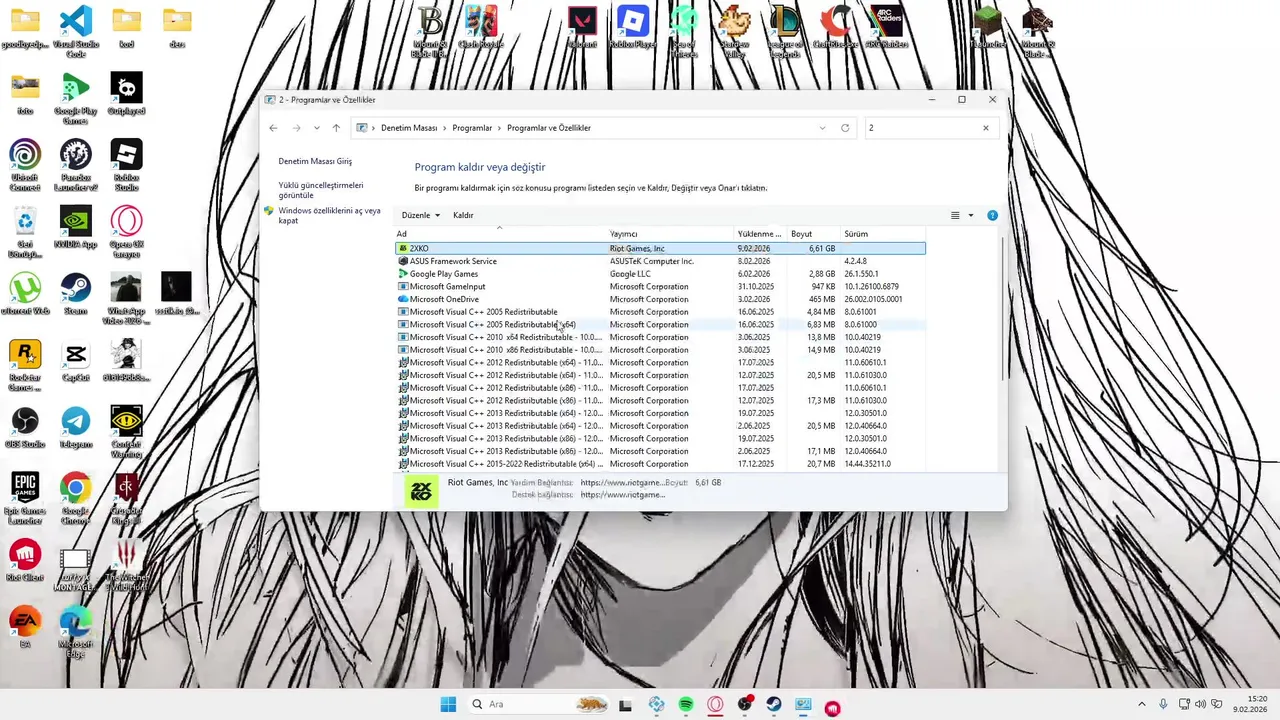
Task: Click the search field in Programs window
Action: [x=920, y=128]
